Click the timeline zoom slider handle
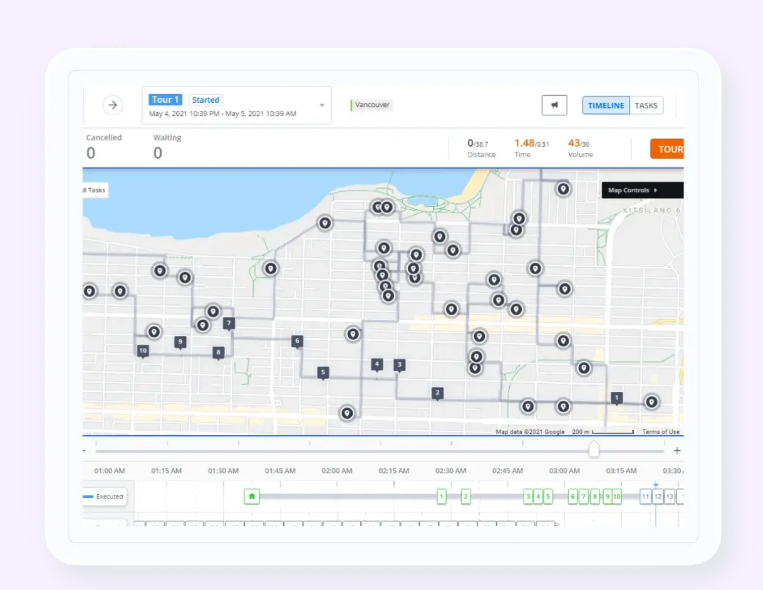The width and height of the screenshot is (763, 590). (x=594, y=449)
